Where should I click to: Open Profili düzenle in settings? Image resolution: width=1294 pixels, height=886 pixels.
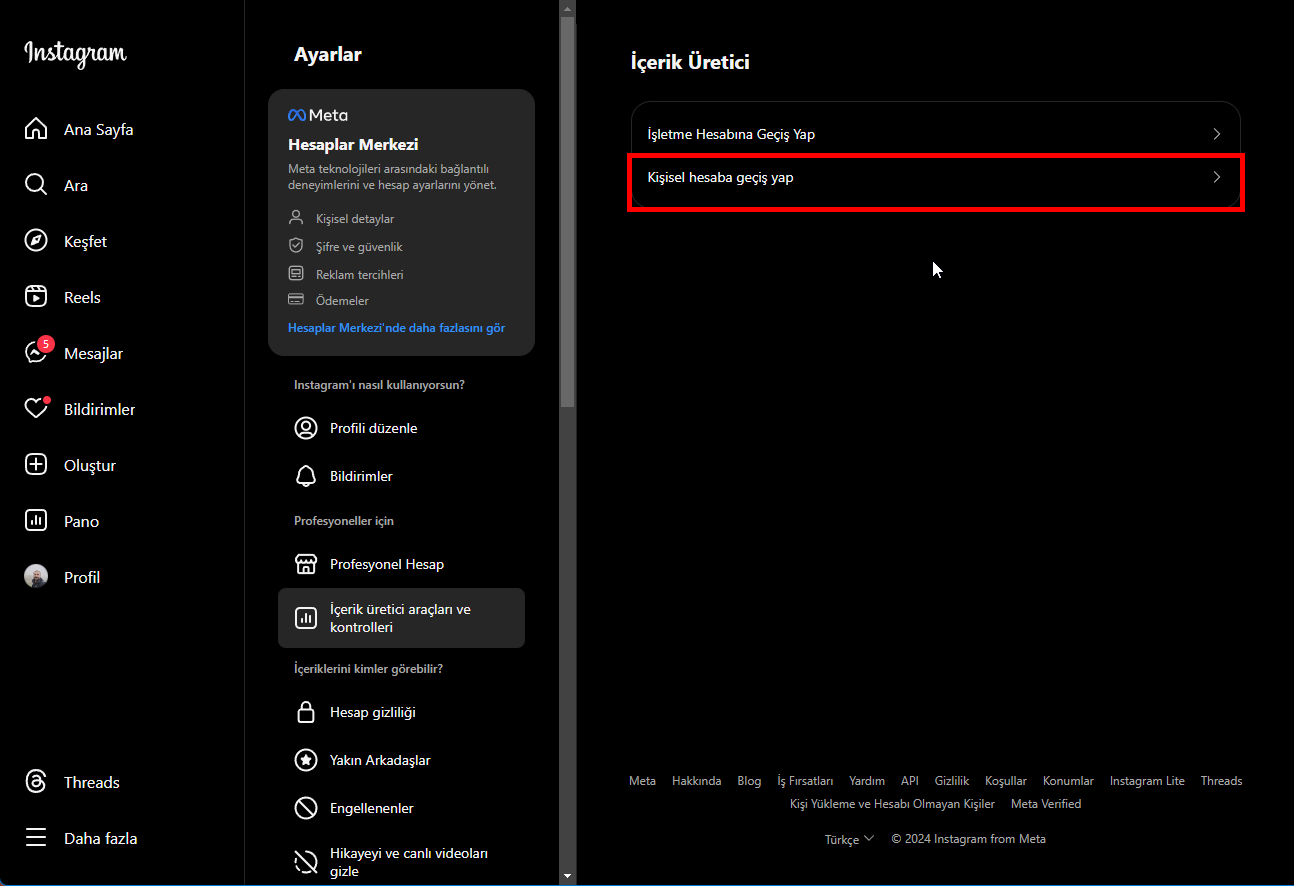click(x=373, y=428)
